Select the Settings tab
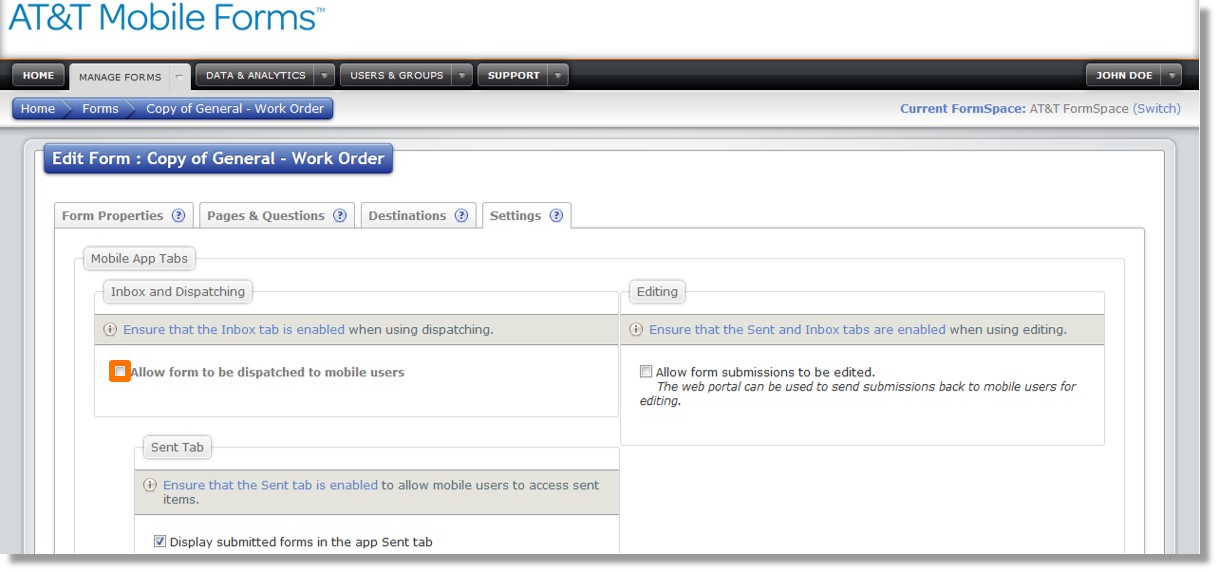1218x572 pixels. tap(515, 216)
